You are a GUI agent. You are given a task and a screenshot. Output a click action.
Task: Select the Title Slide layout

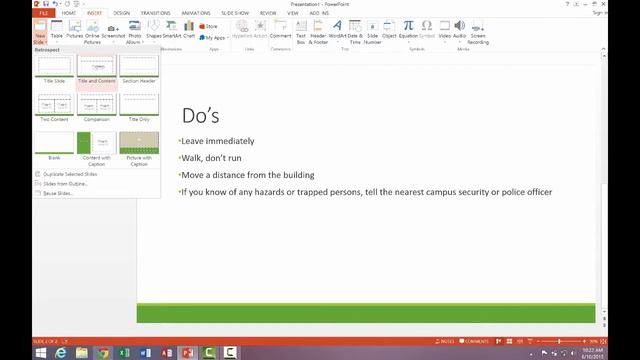click(54, 70)
